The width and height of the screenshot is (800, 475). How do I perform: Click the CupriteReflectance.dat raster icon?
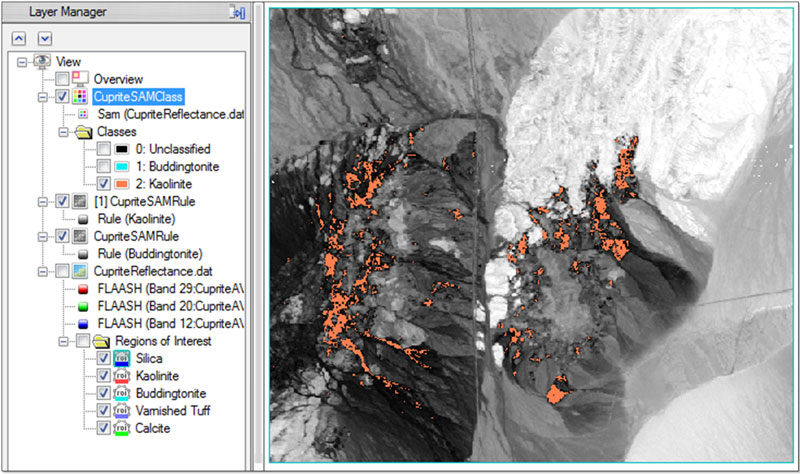[81, 270]
